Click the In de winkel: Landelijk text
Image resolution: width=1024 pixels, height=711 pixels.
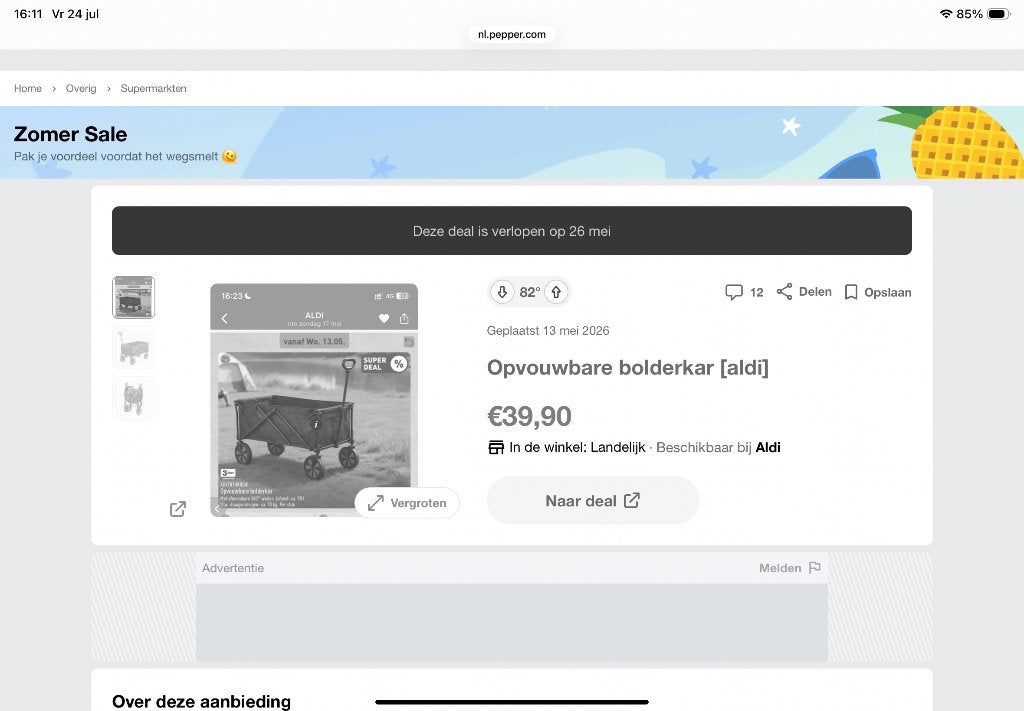click(577, 447)
